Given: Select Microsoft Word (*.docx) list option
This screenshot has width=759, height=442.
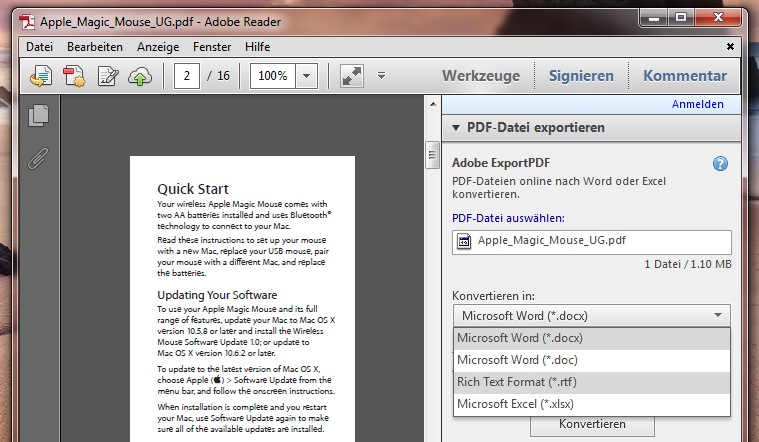Looking at the screenshot, I should coord(592,338).
